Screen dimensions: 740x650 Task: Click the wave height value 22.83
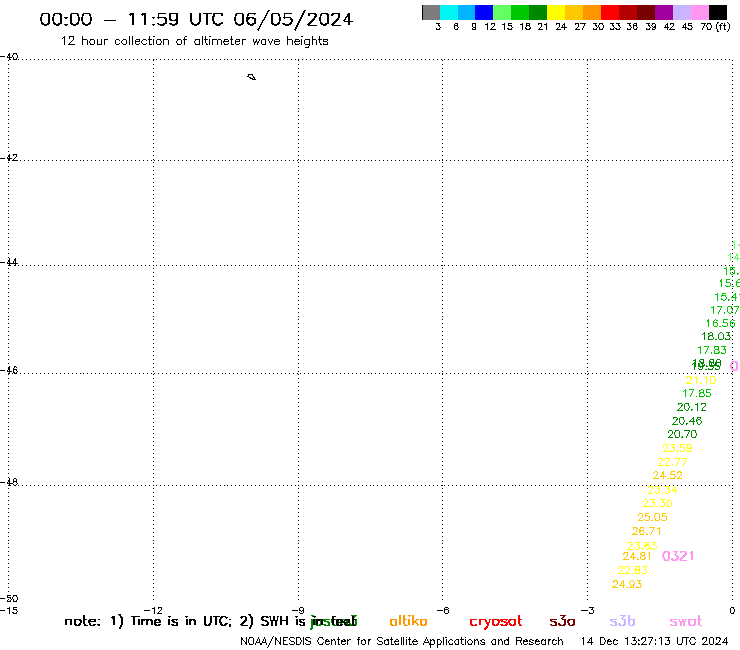tap(632, 570)
